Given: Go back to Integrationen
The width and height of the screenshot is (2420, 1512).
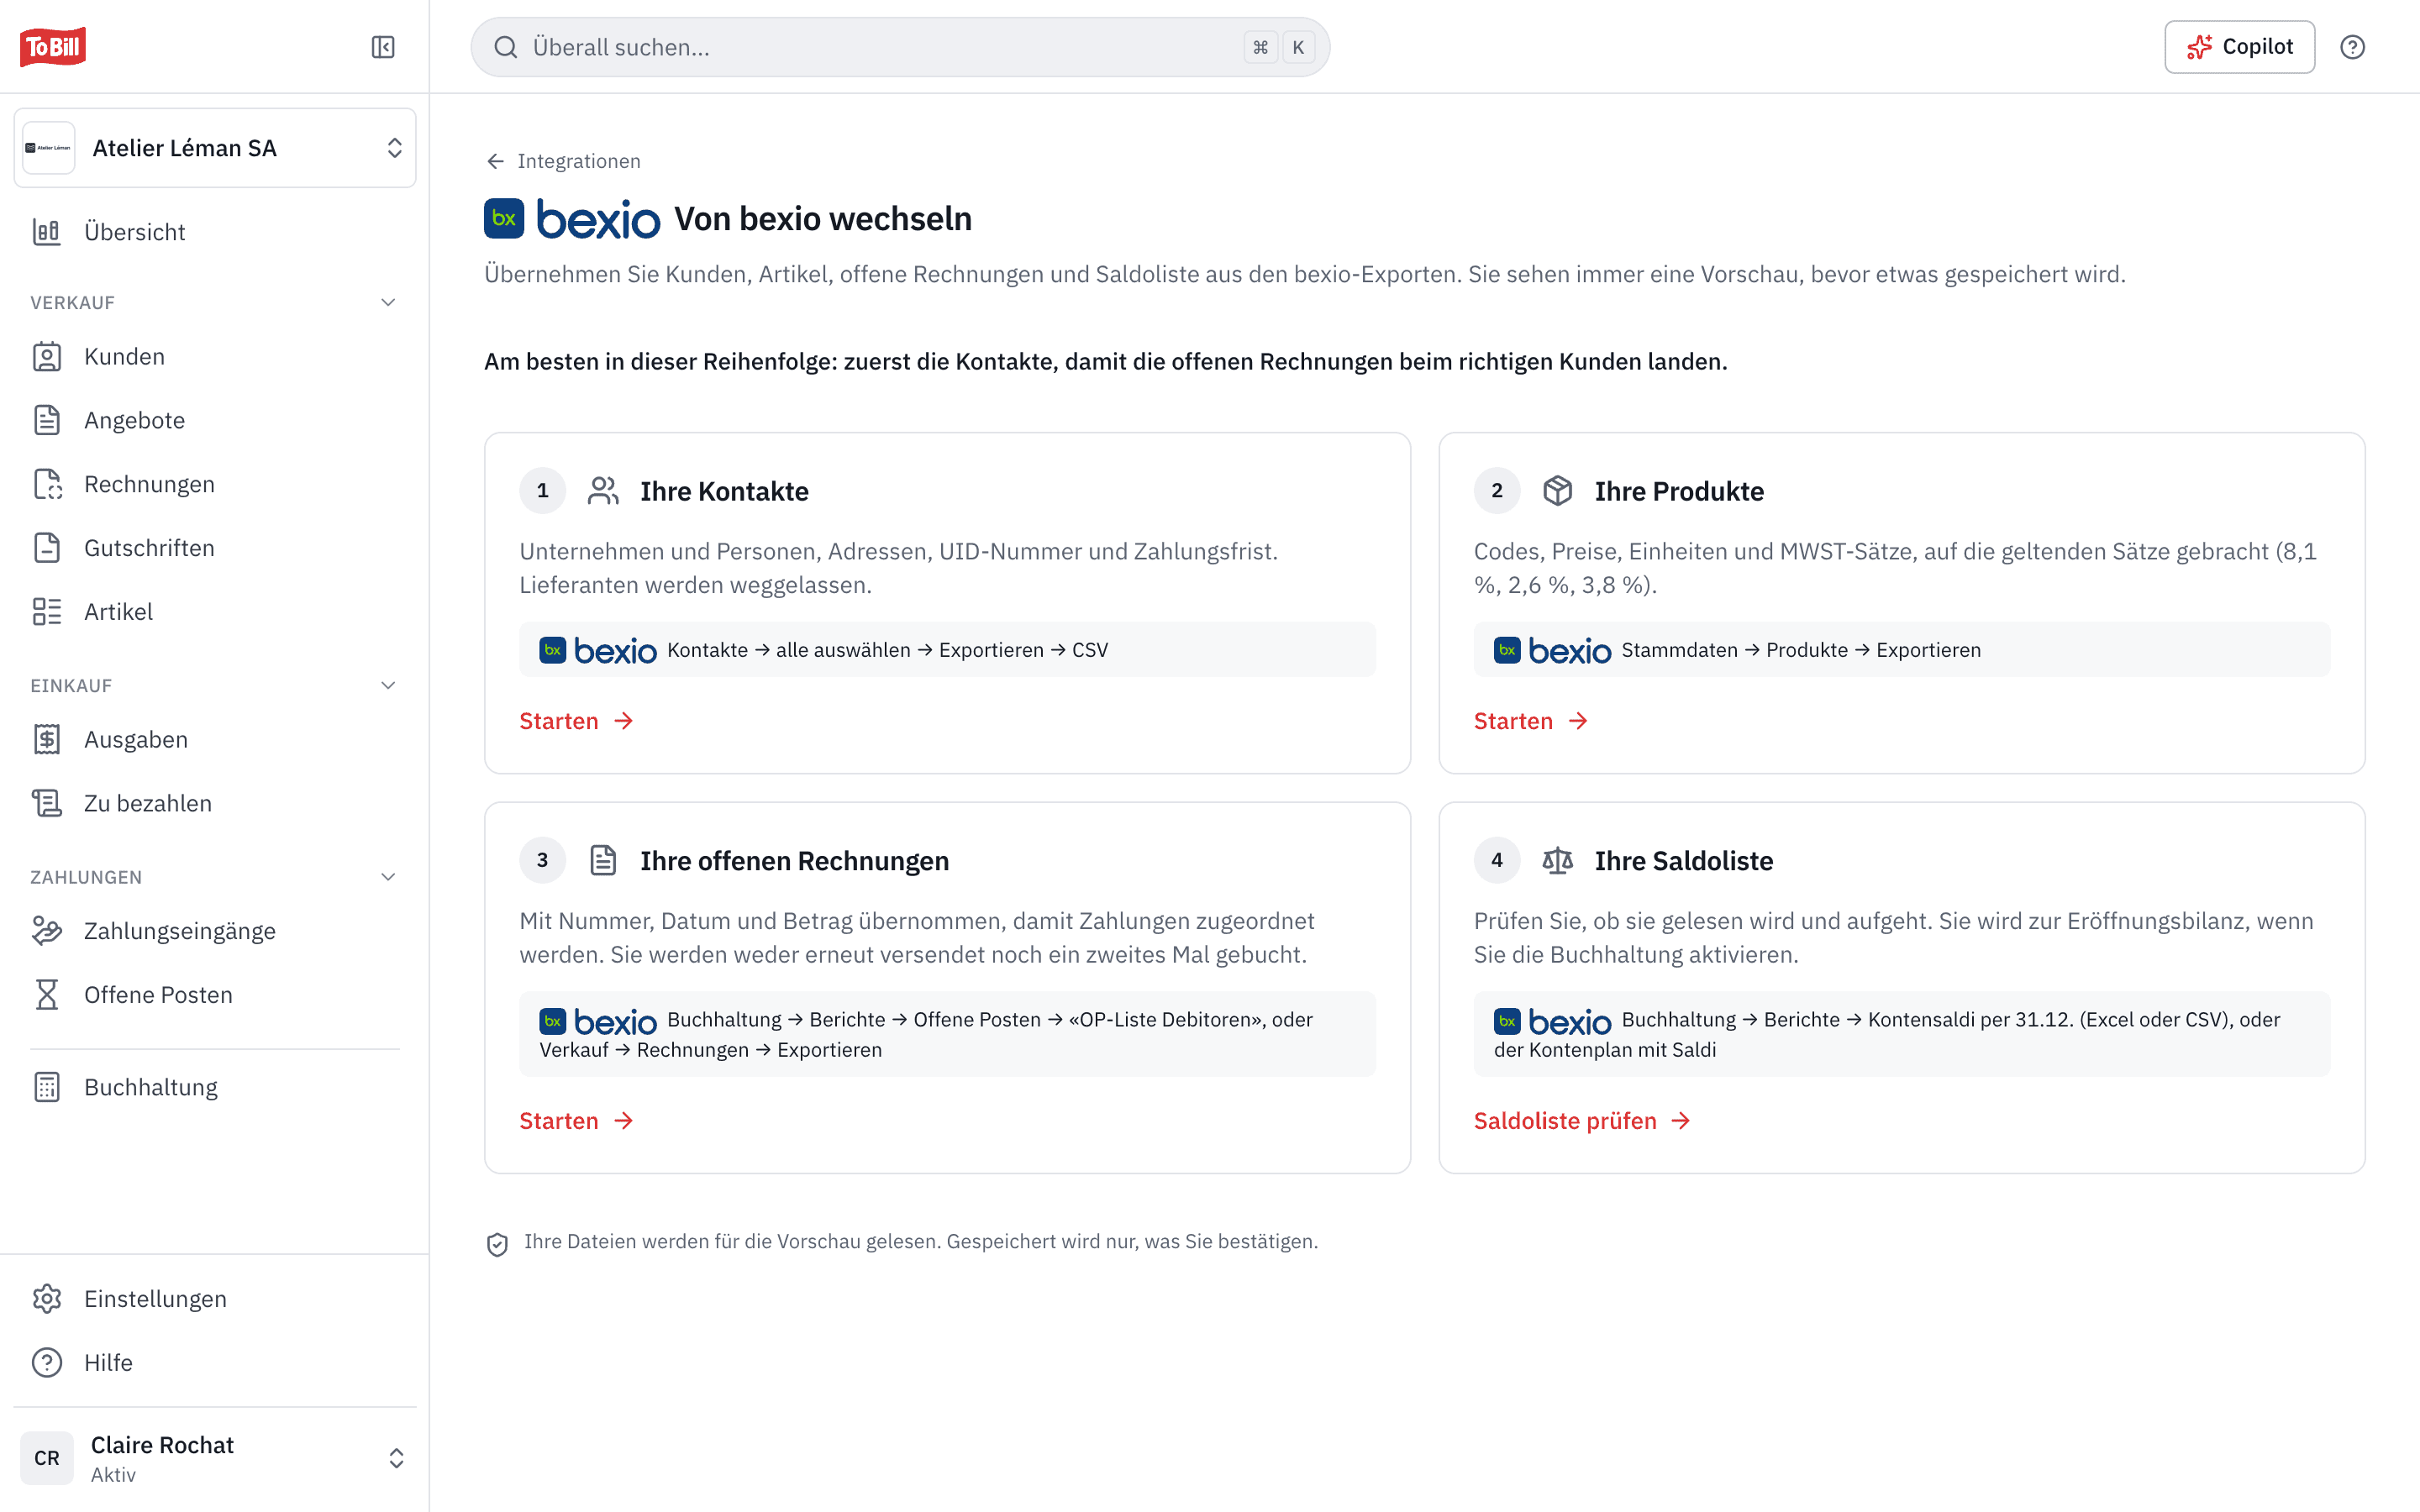Looking at the screenshot, I should [563, 161].
